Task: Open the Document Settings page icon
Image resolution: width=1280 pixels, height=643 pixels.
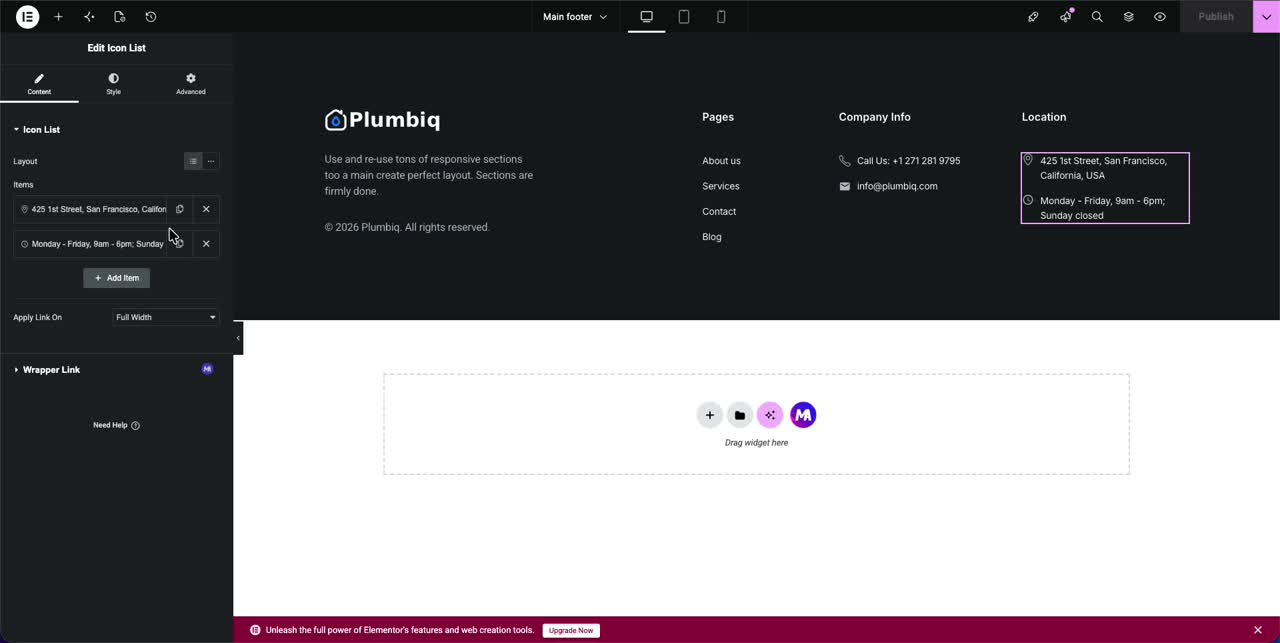Action: [120, 17]
